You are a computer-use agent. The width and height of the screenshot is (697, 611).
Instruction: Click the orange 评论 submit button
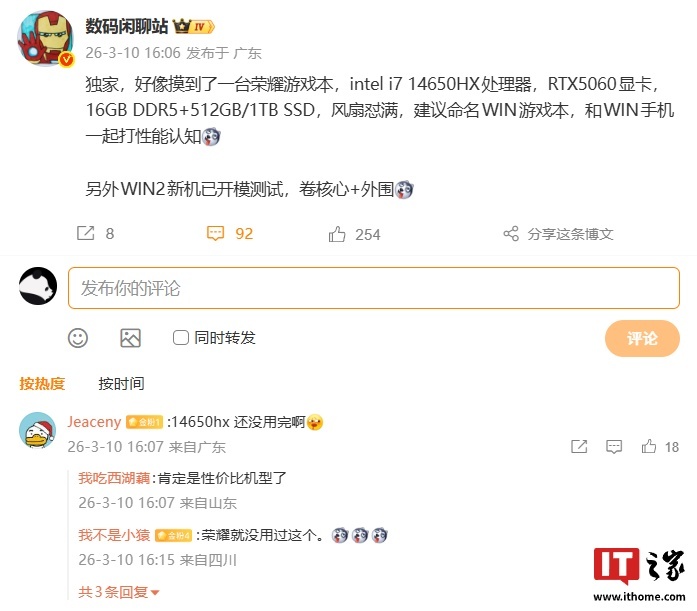point(642,338)
